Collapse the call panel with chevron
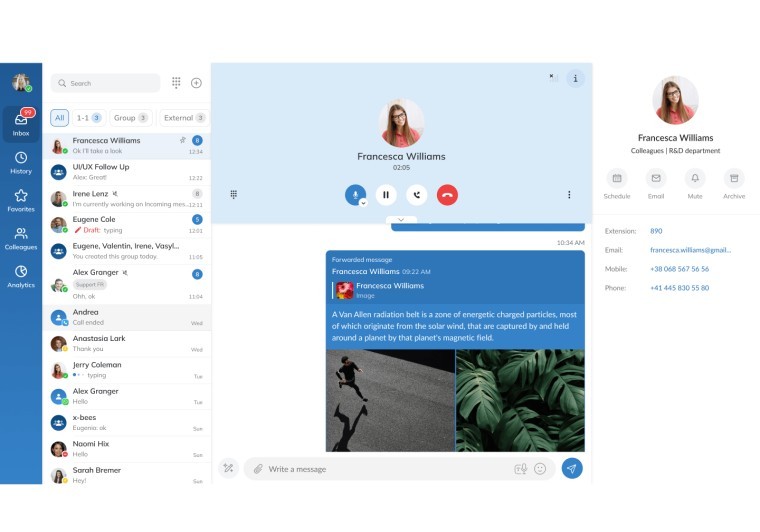760x532 pixels. click(401, 220)
